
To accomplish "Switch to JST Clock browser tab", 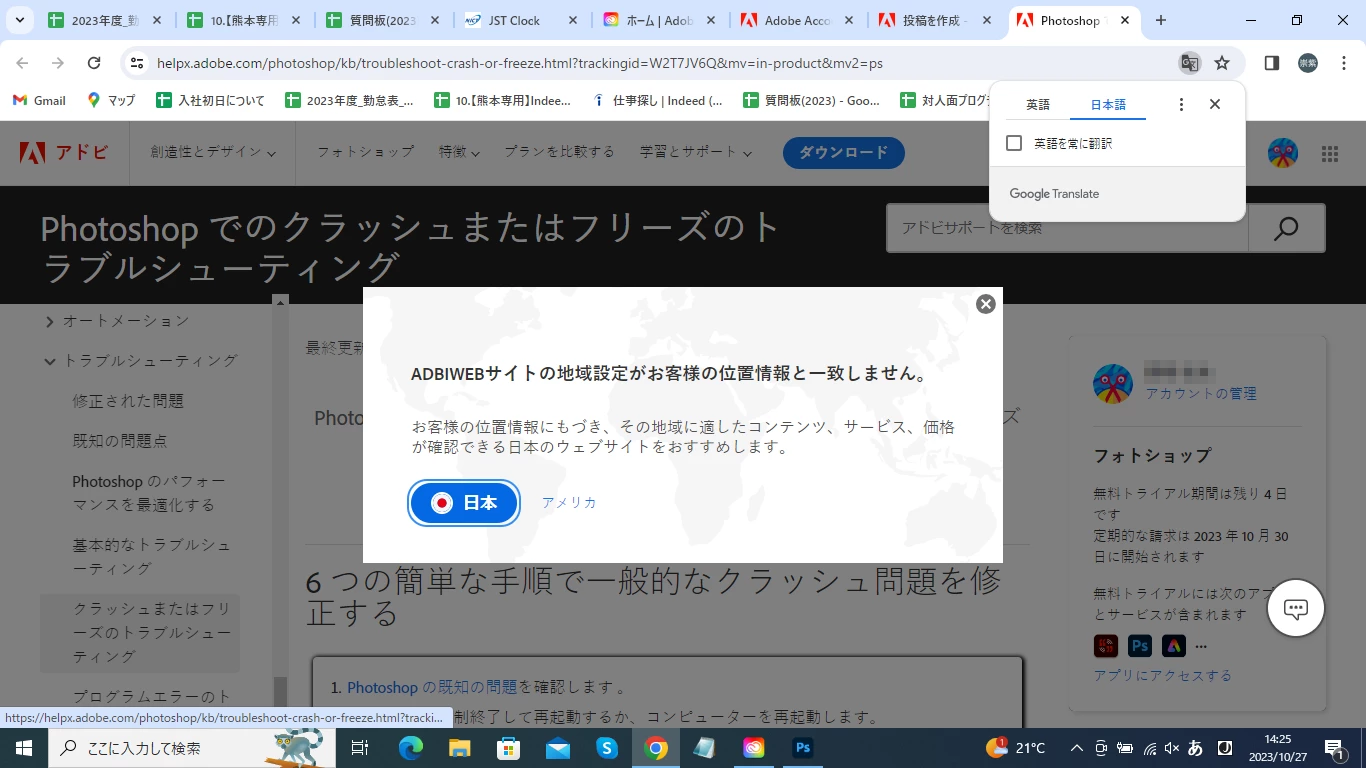I will (x=520, y=20).
